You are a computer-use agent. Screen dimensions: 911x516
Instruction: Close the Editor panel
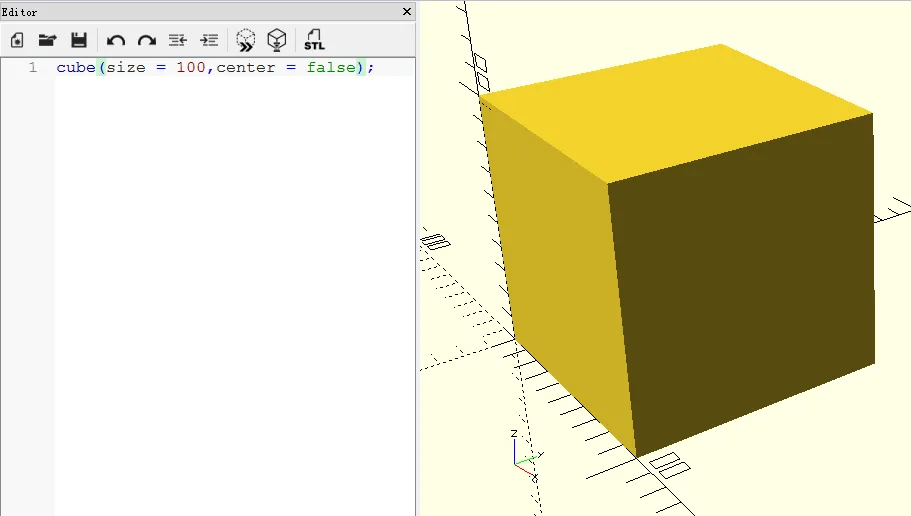pyautogui.click(x=407, y=11)
